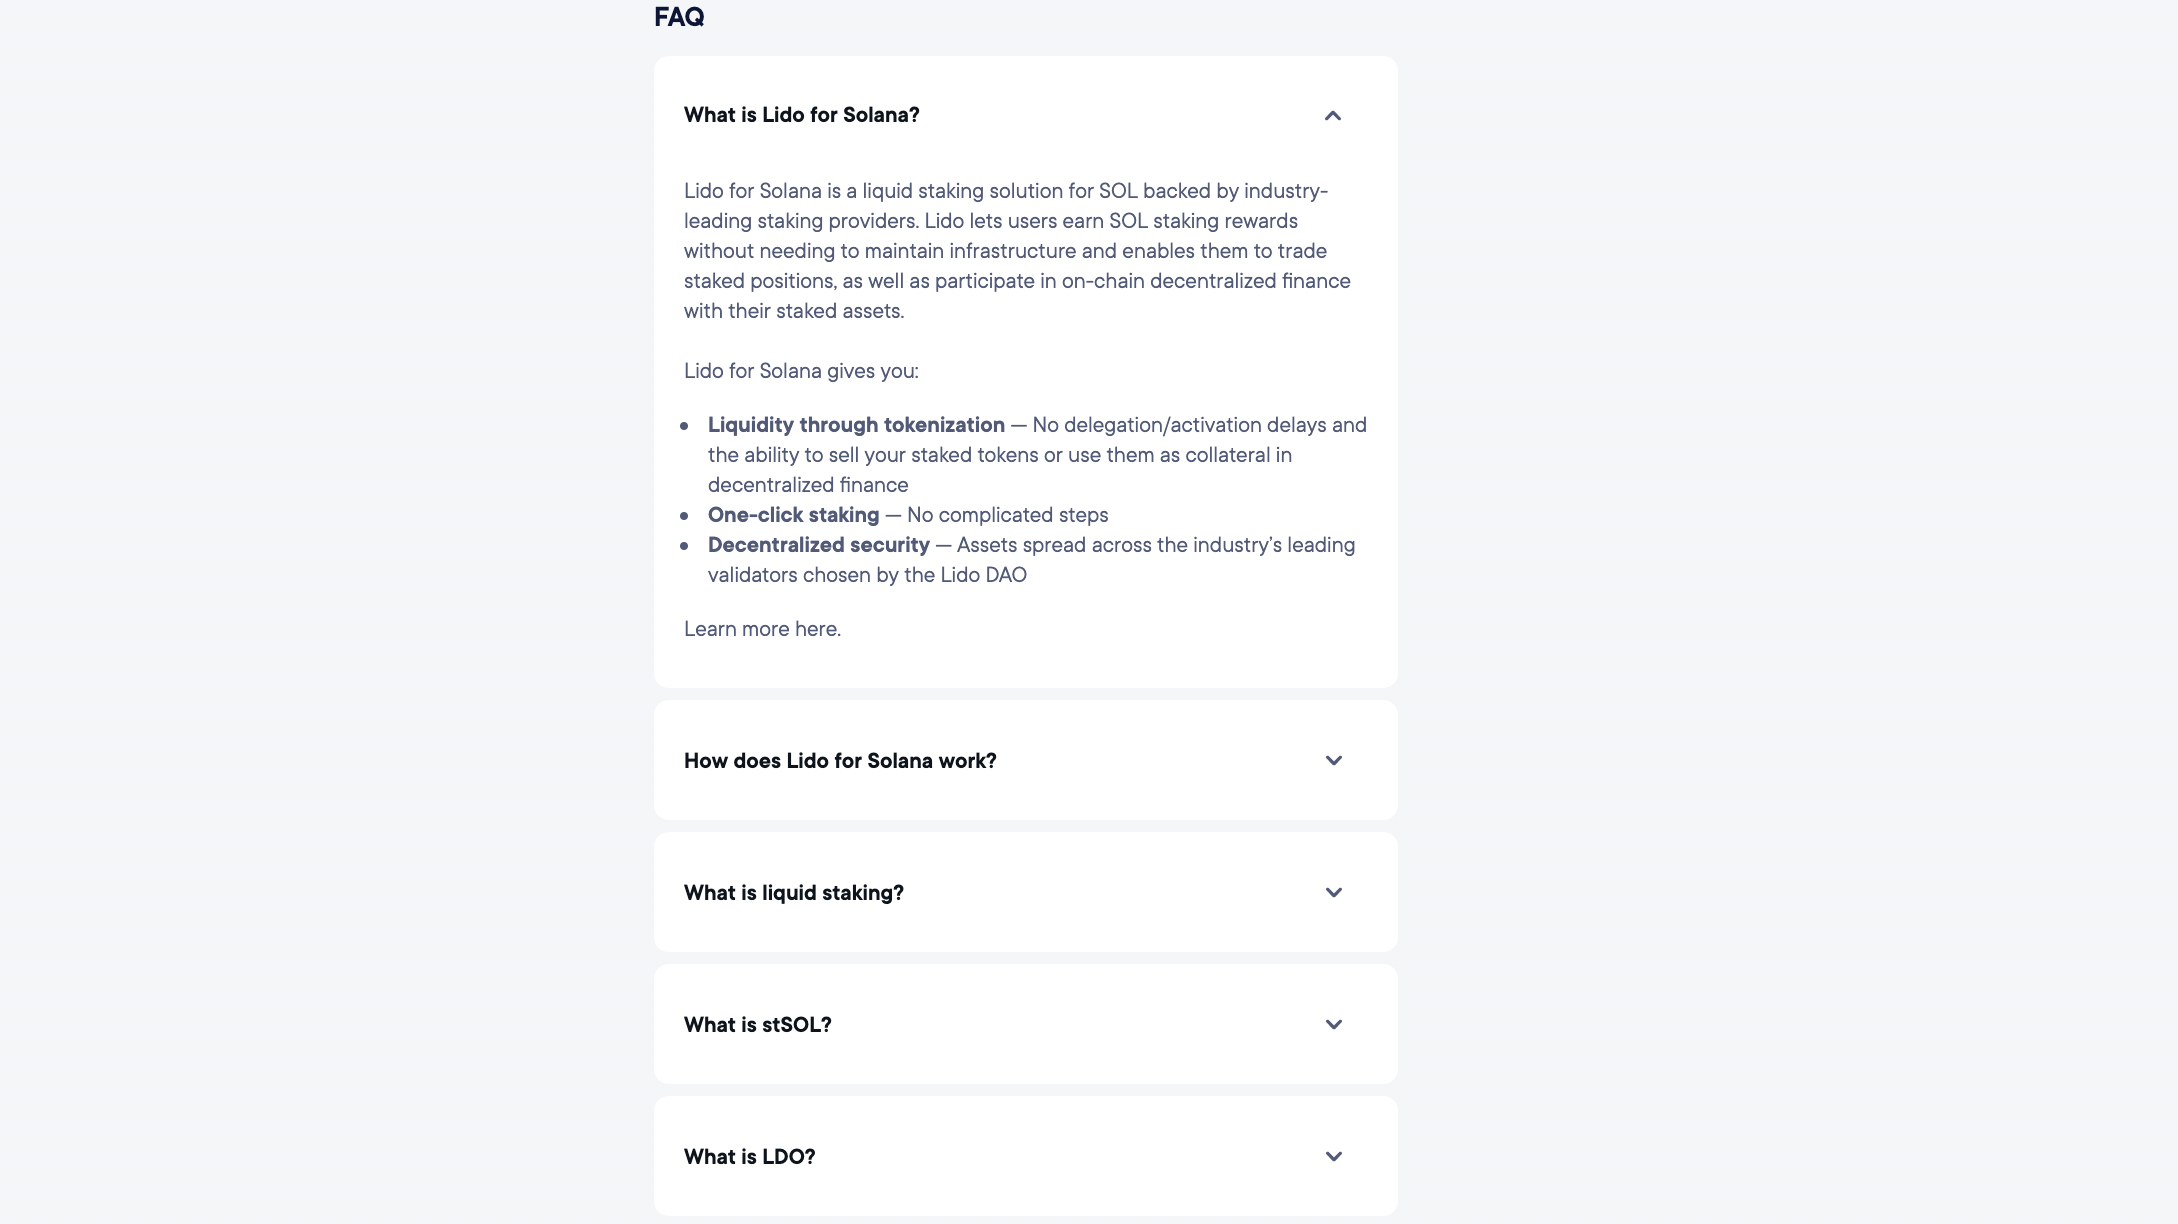Click the downward chevron next to 'How does Lido for Solana work?'
Screen dimensions: 2178x1224
1333,760
